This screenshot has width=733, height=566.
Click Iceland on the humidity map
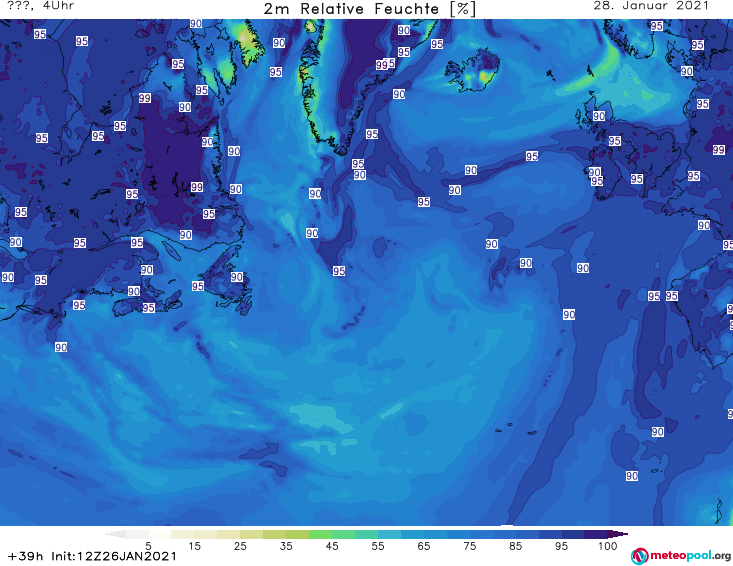coord(472,72)
